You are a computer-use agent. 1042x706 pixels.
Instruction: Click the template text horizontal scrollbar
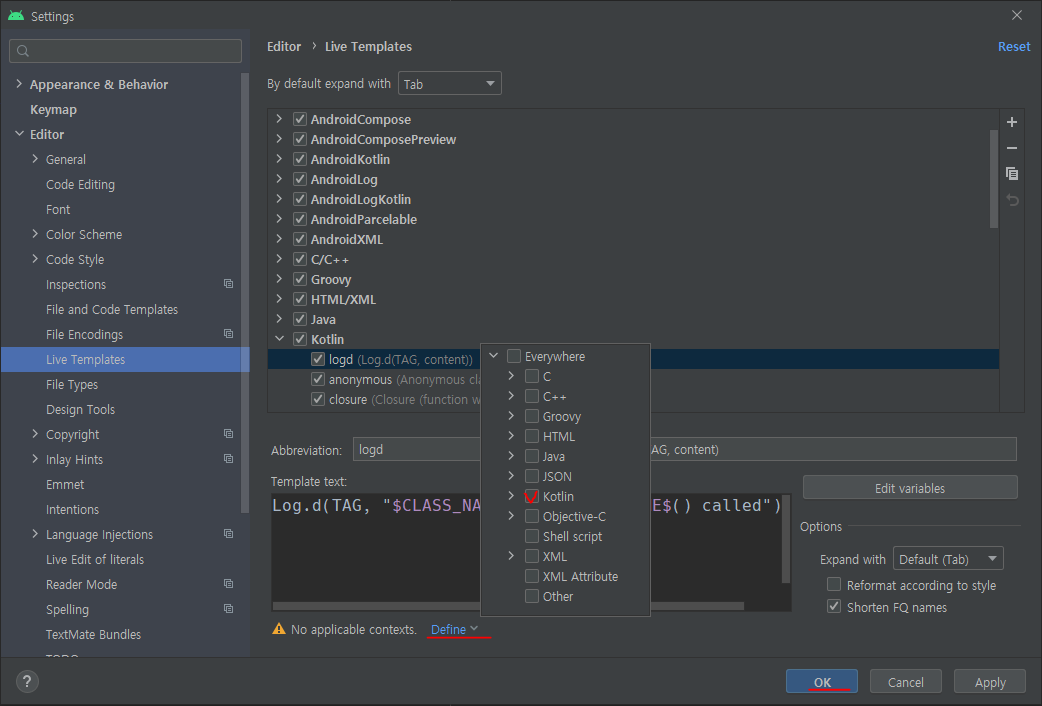coord(508,606)
